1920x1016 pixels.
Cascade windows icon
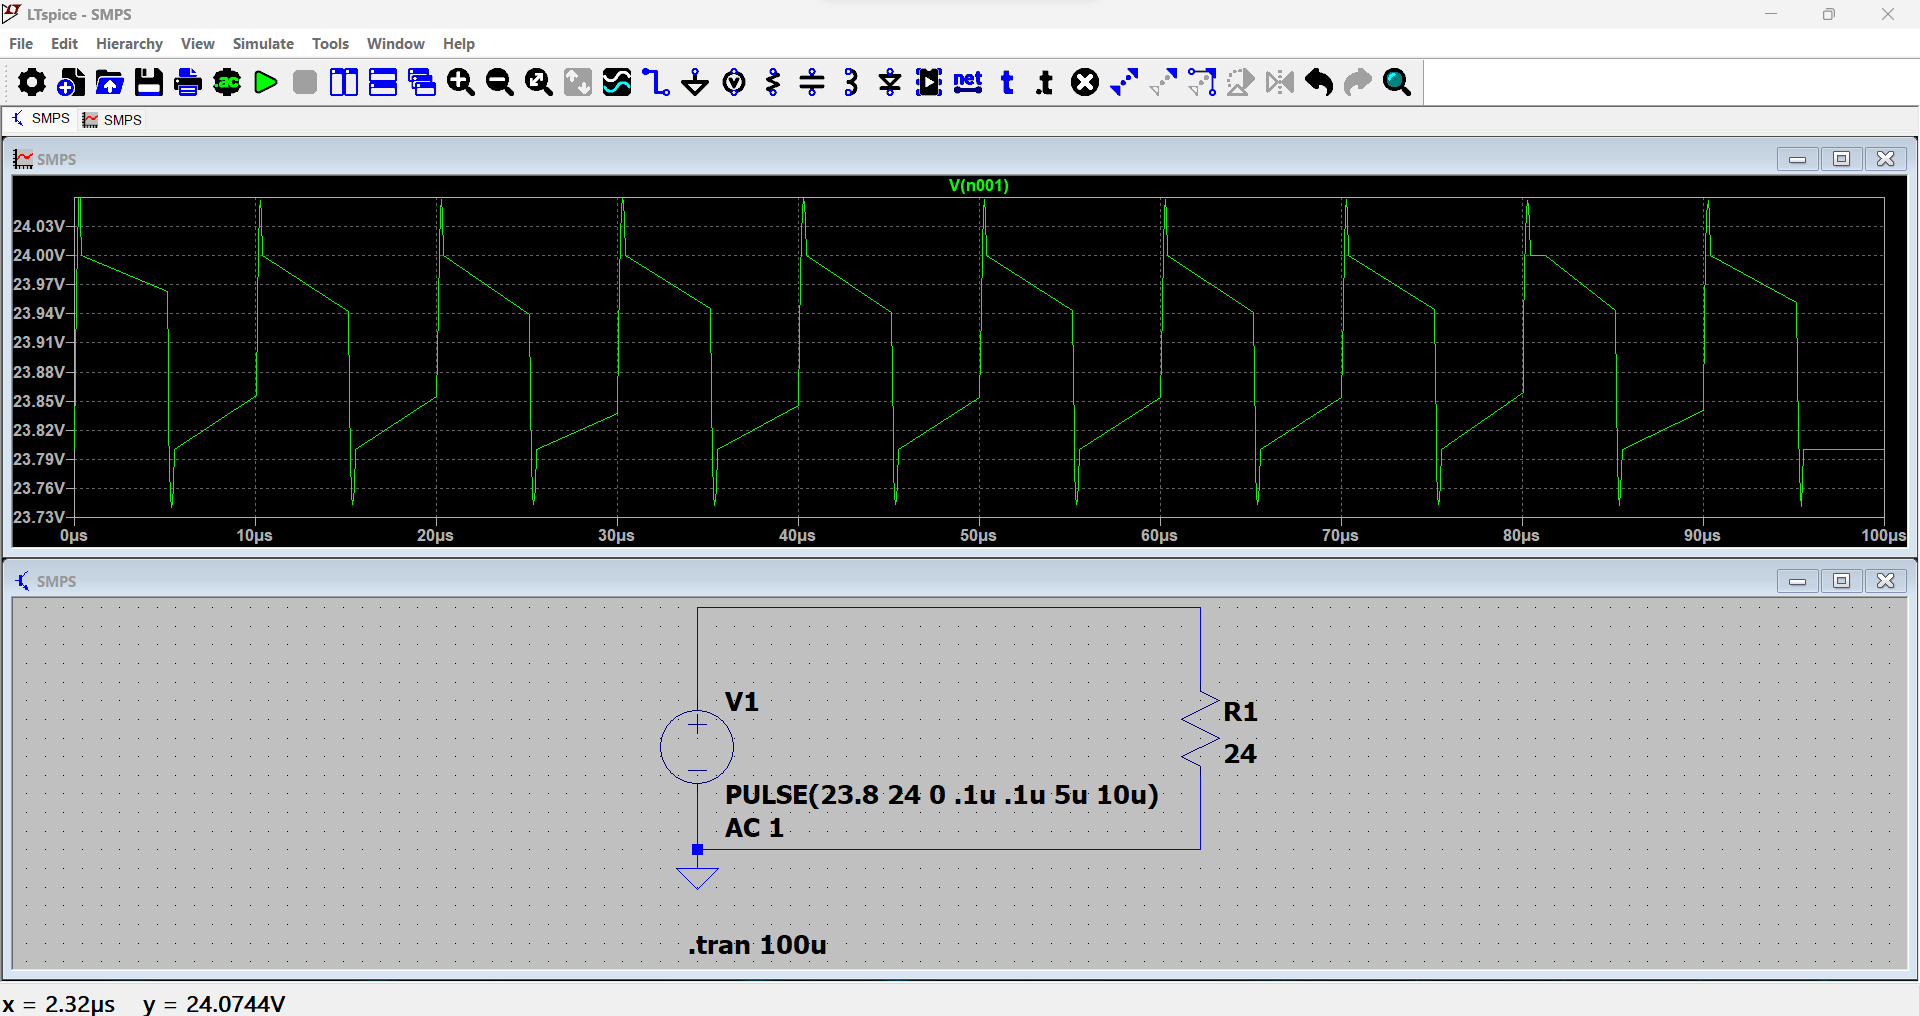(x=422, y=82)
